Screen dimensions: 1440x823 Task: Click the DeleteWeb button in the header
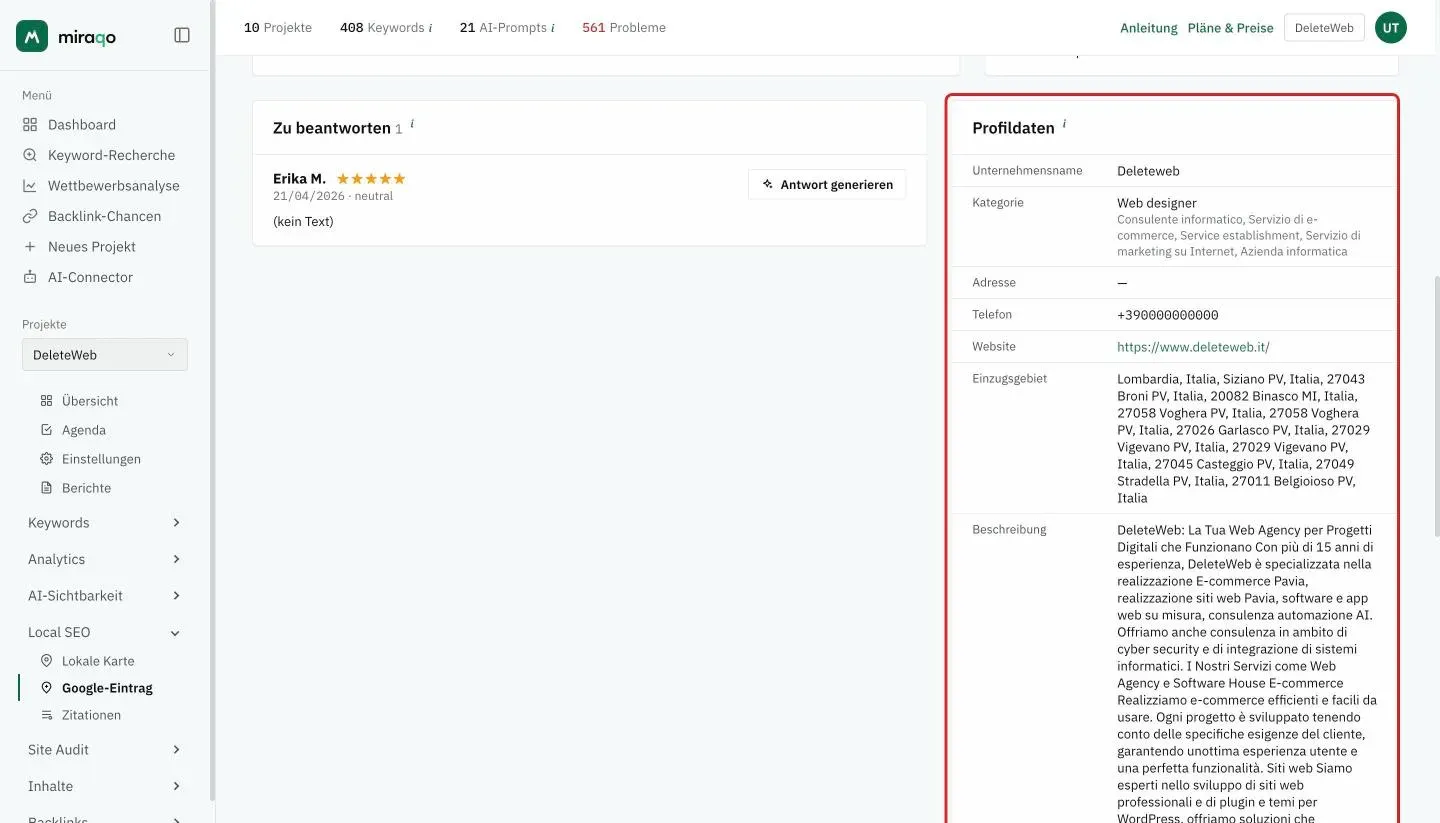coord(1324,28)
